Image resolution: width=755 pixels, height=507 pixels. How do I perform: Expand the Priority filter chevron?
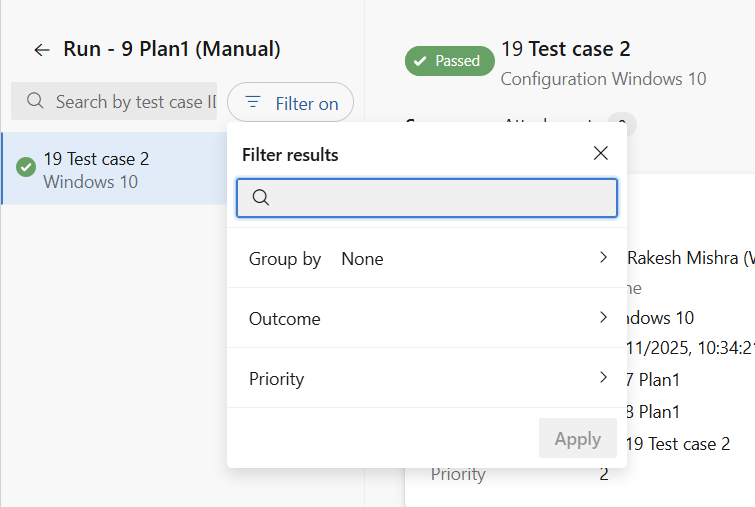click(x=603, y=377)
